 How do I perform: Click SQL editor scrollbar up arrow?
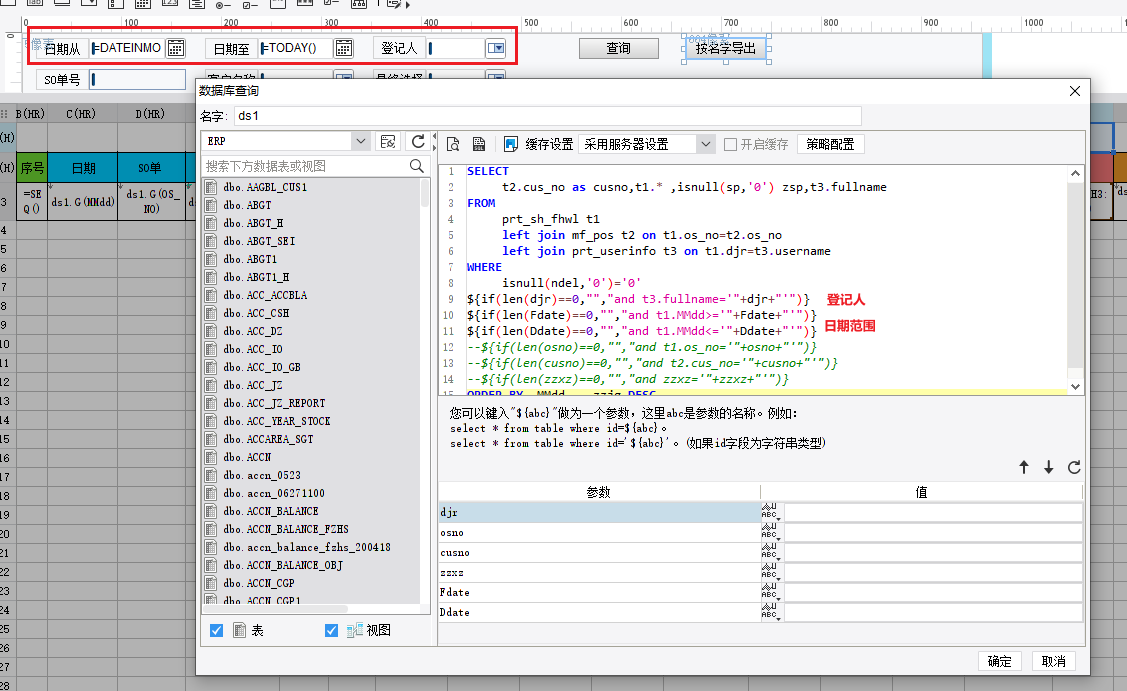point(1075,173)
